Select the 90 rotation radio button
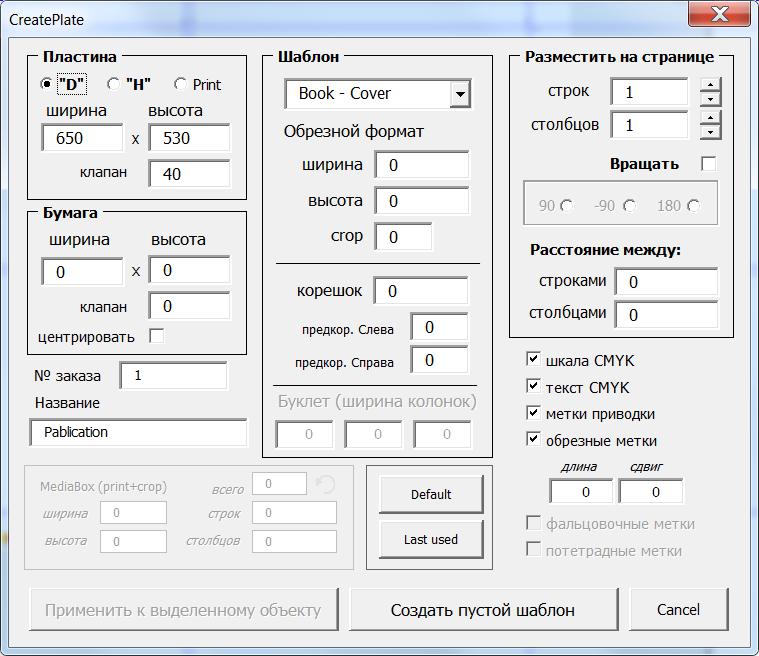 click(566, 206)
